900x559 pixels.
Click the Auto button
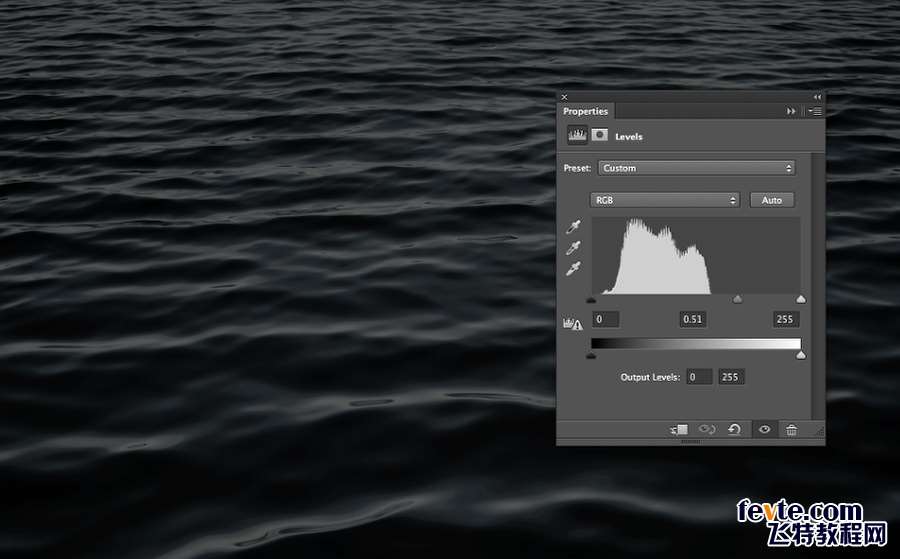click(x=772, y=200)
